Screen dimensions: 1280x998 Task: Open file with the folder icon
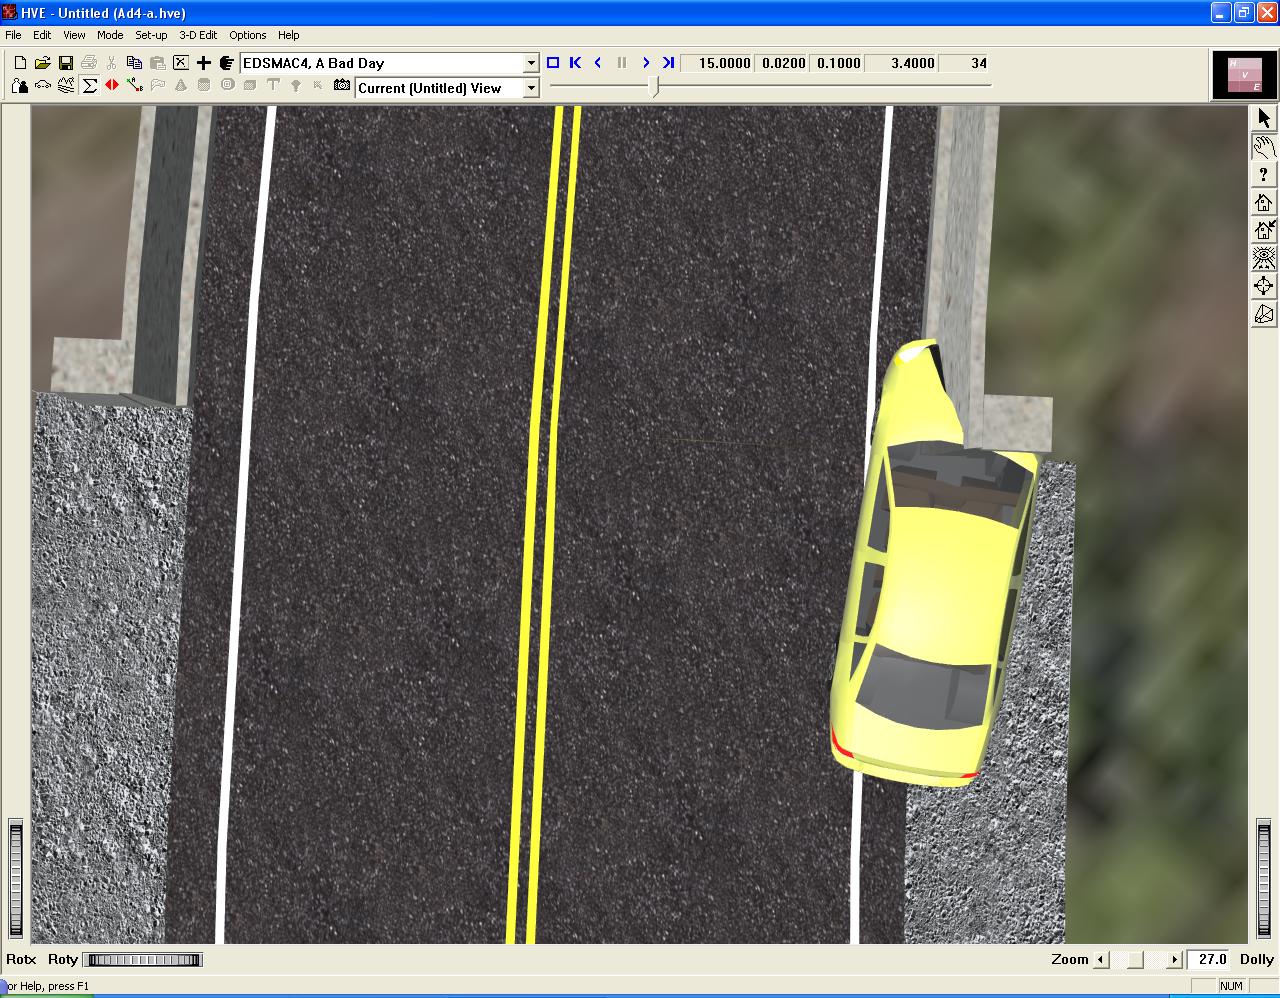[43, 63]
